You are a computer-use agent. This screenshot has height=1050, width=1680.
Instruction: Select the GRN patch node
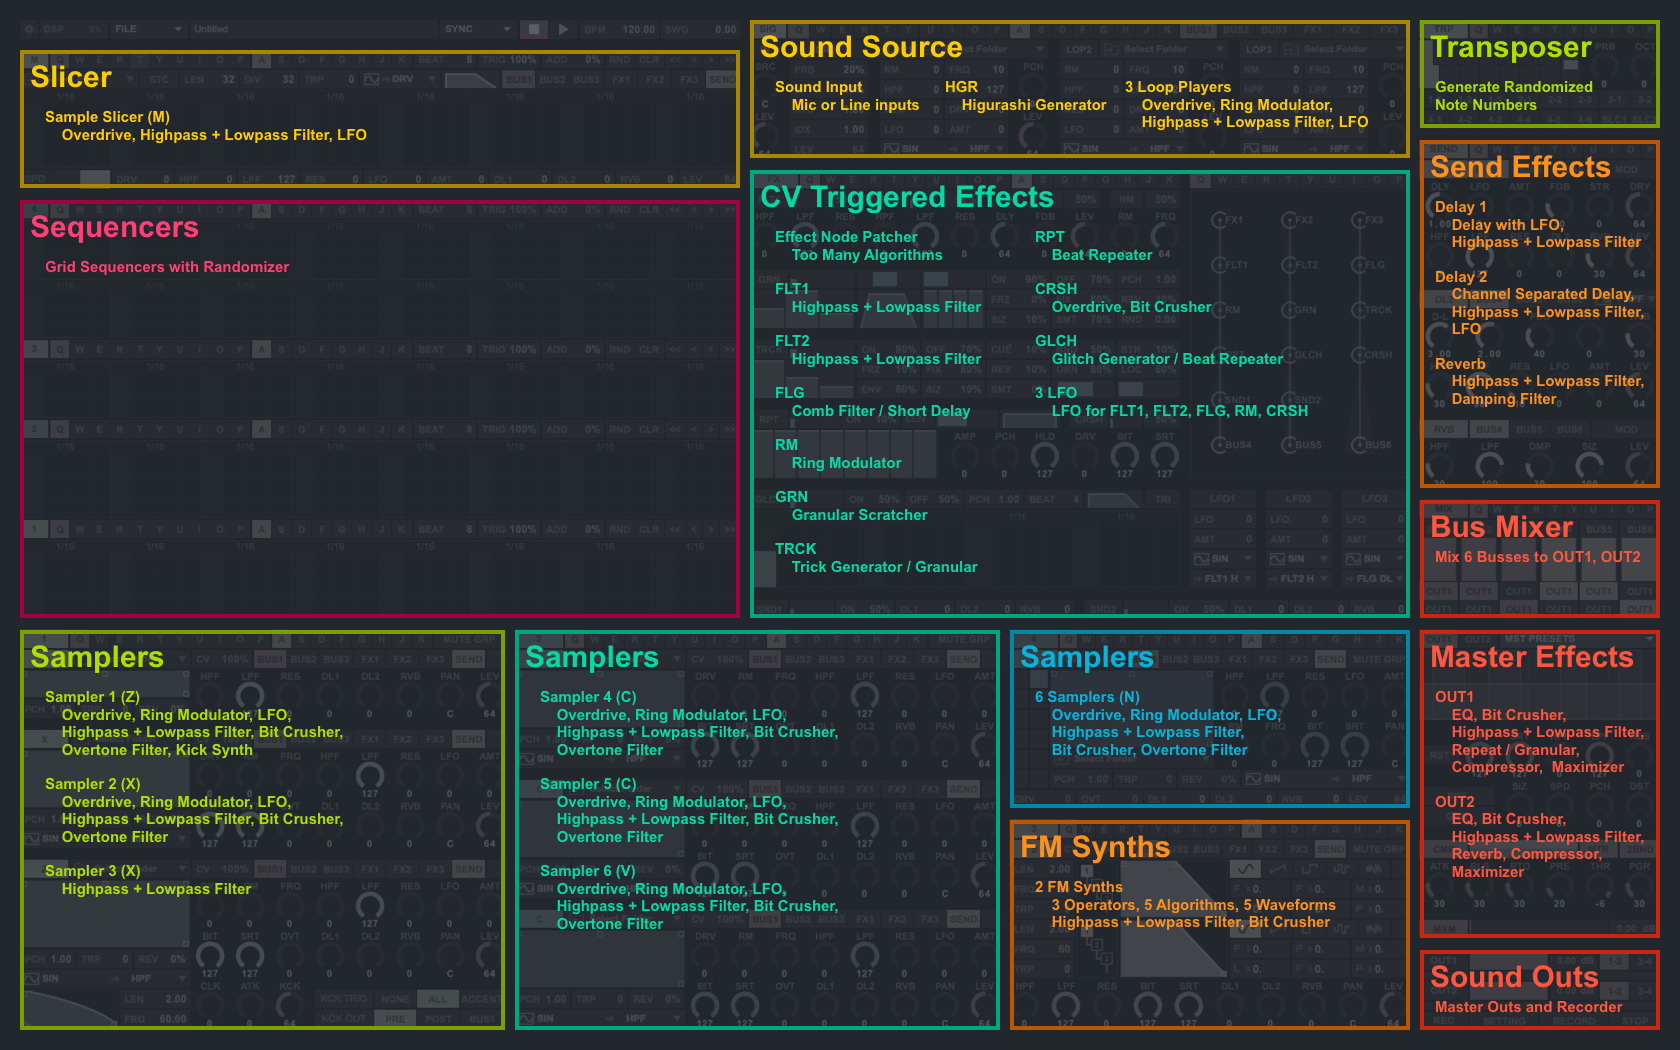[x=1289, y=310]
